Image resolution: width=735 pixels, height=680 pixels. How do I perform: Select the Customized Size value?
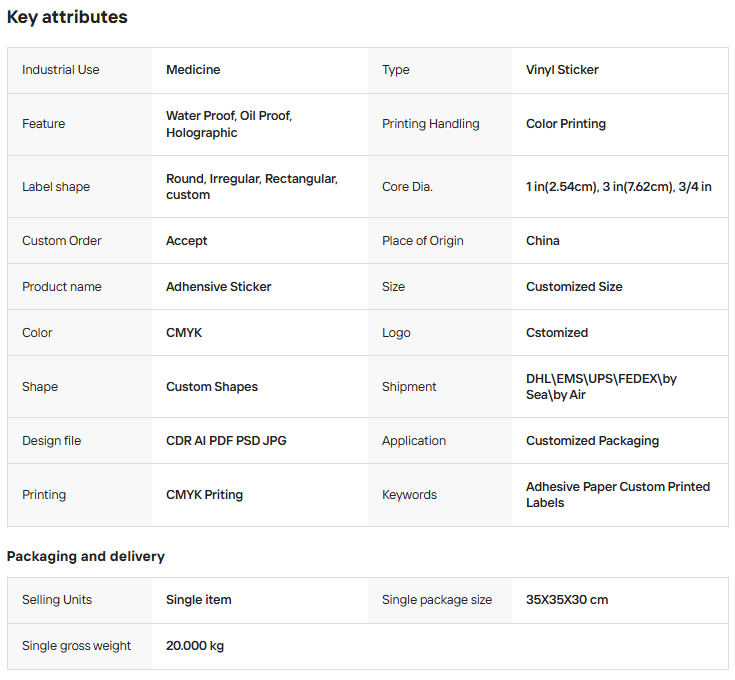click(574, 287)
